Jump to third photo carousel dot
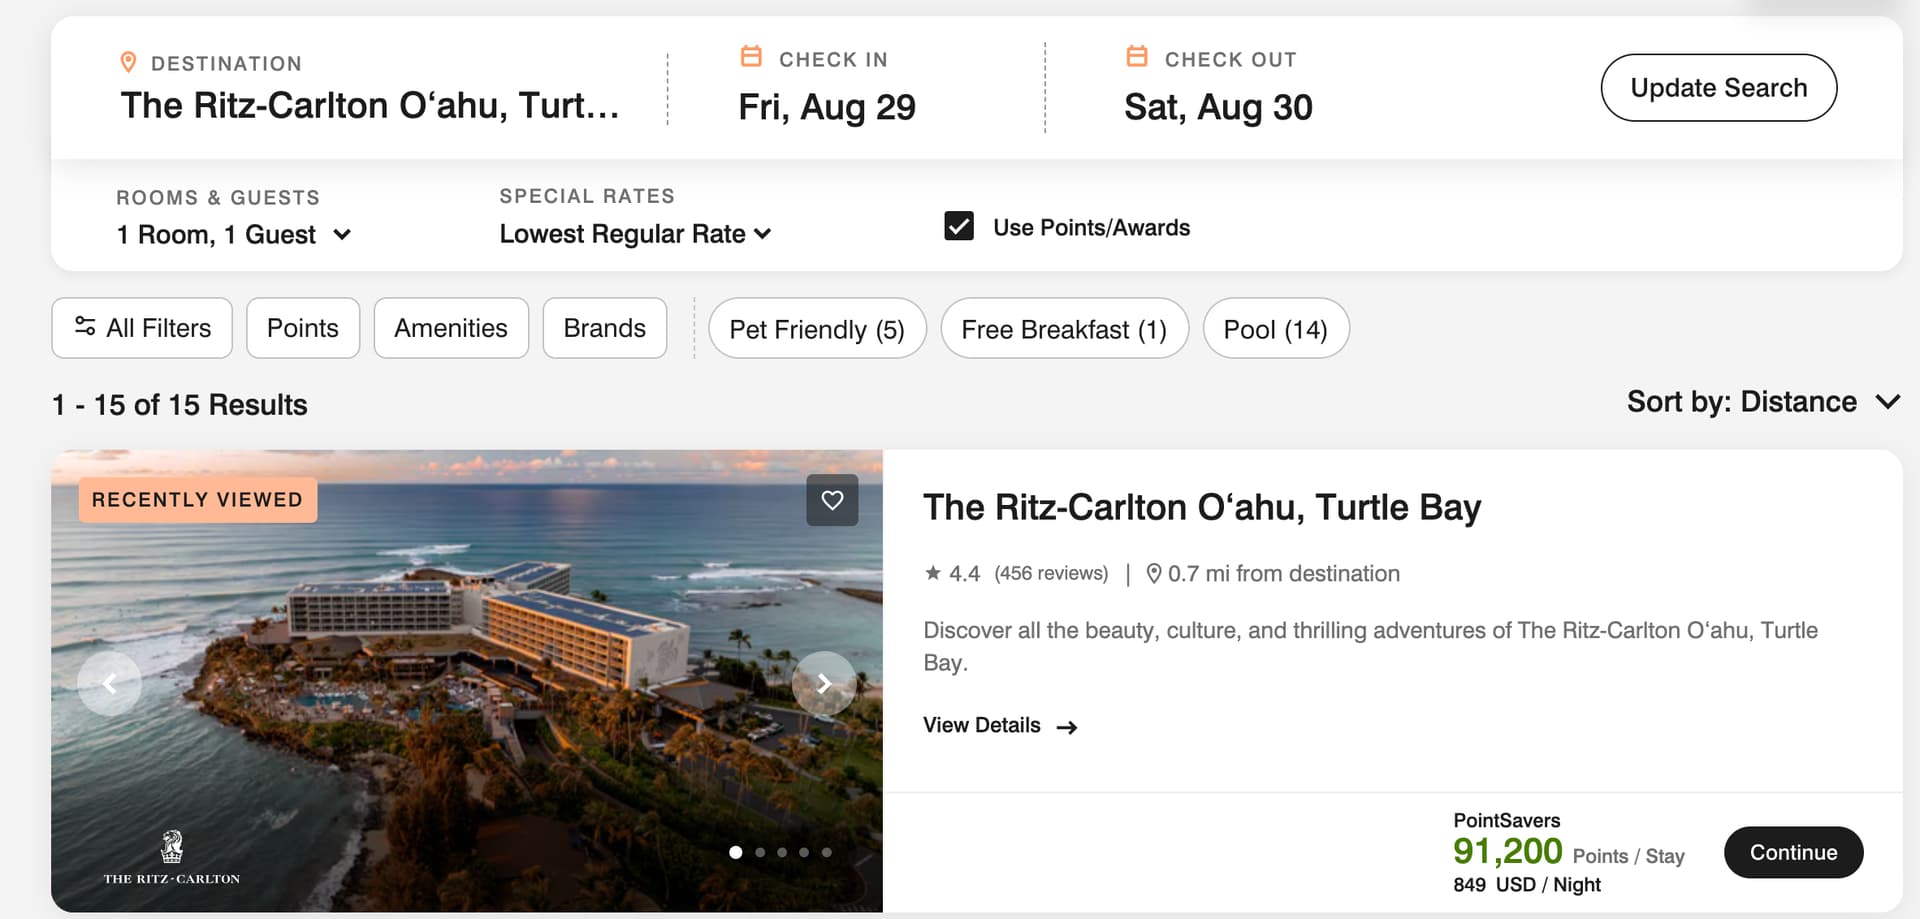This screenshot has width=1920, height=919. click(x=782, y=853)
